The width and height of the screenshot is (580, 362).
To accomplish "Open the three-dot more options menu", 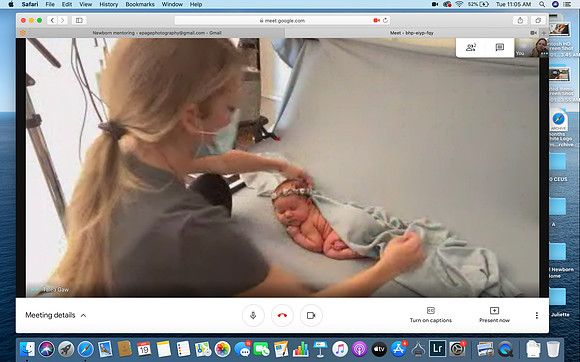I will pos(537,315).
